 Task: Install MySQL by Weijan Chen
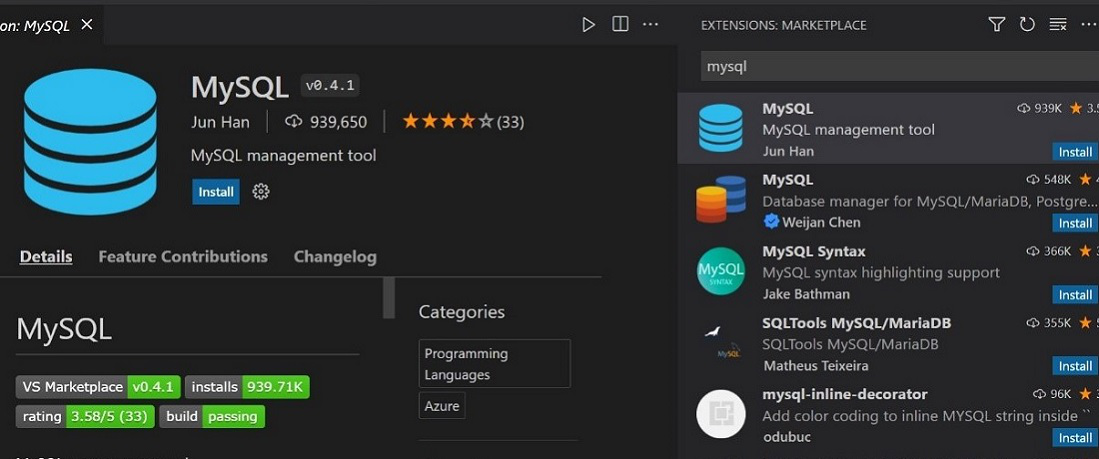coord(1075,224)
